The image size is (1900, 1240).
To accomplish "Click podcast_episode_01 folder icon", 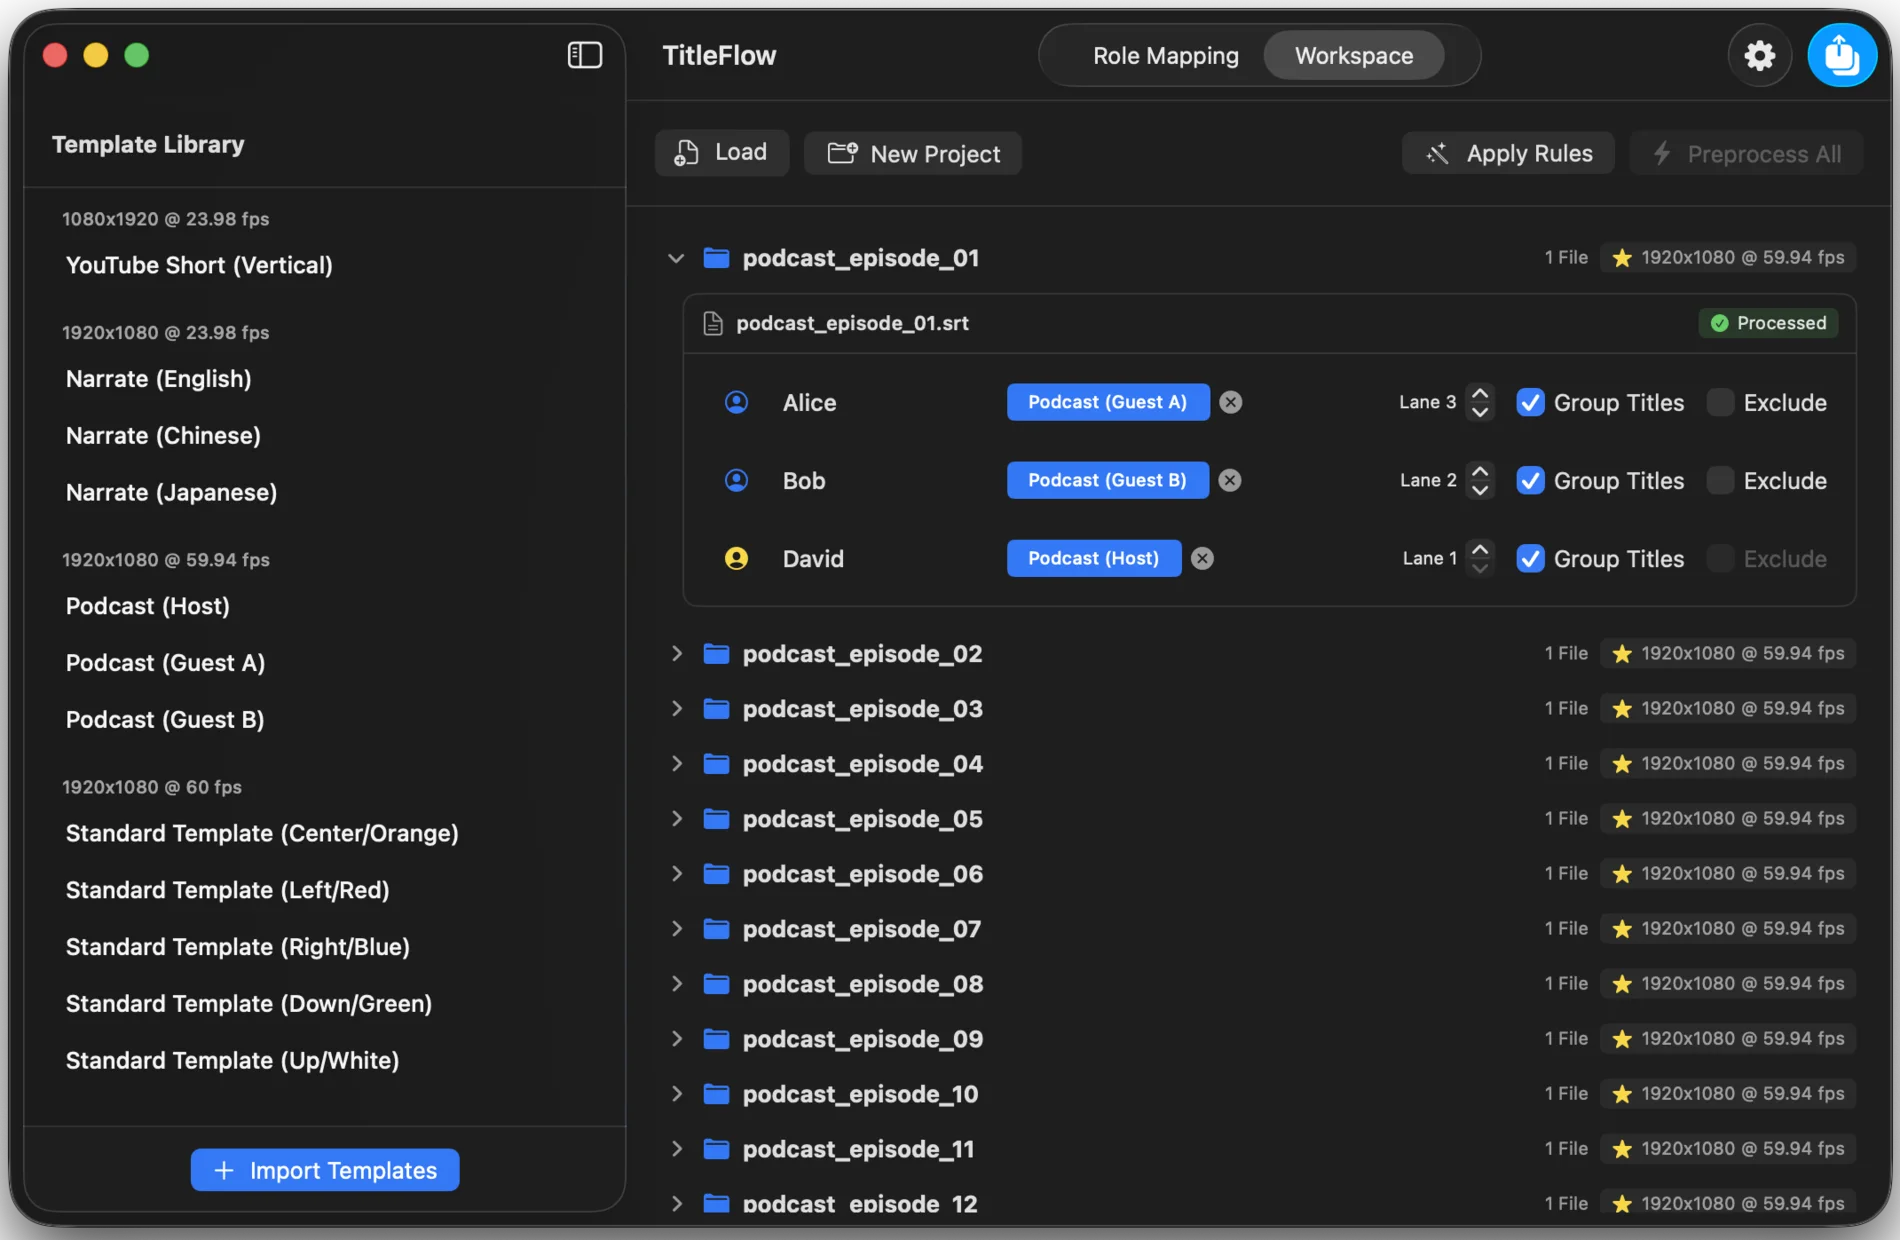I will (716, 258).
